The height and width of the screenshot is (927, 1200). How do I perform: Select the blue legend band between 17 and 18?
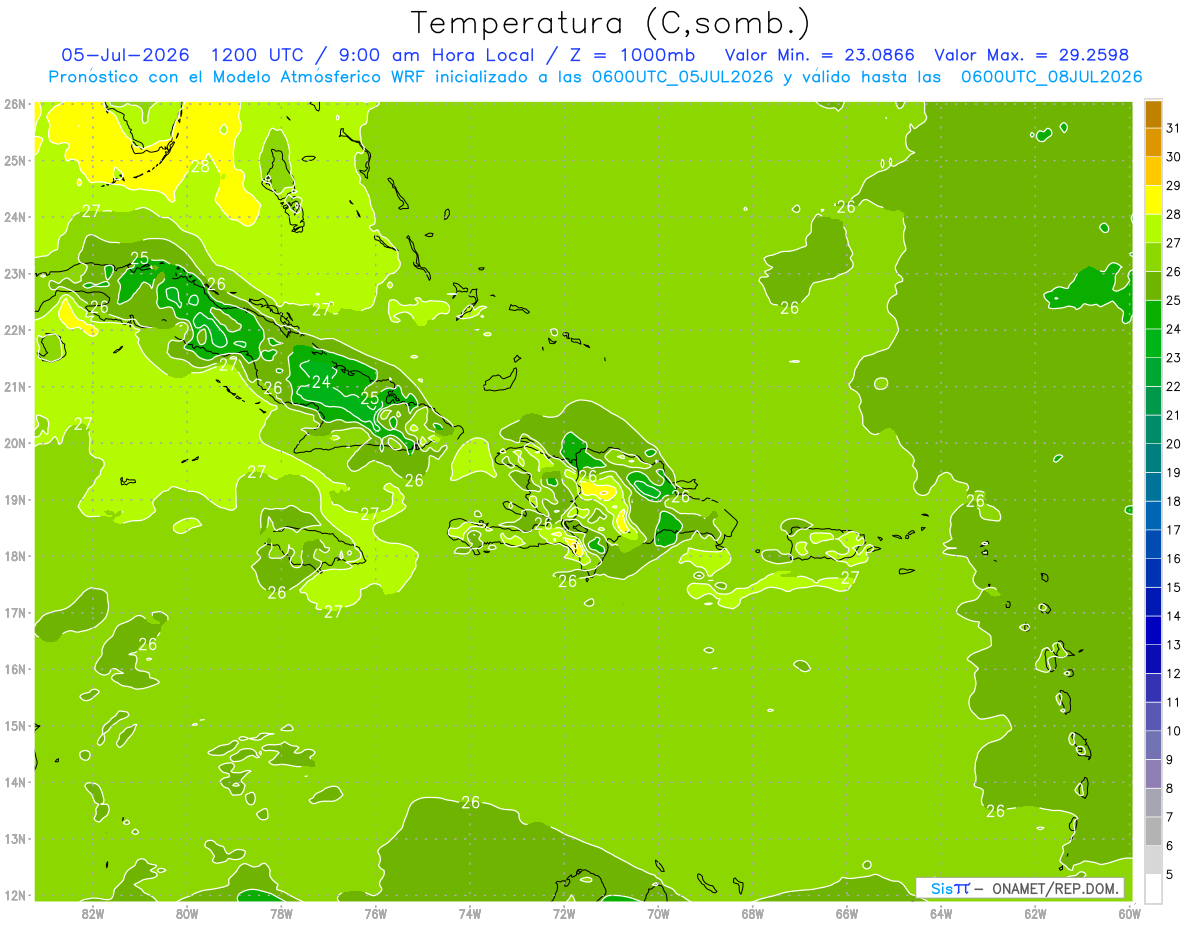pyautogui.click(x=1153, y=515)
